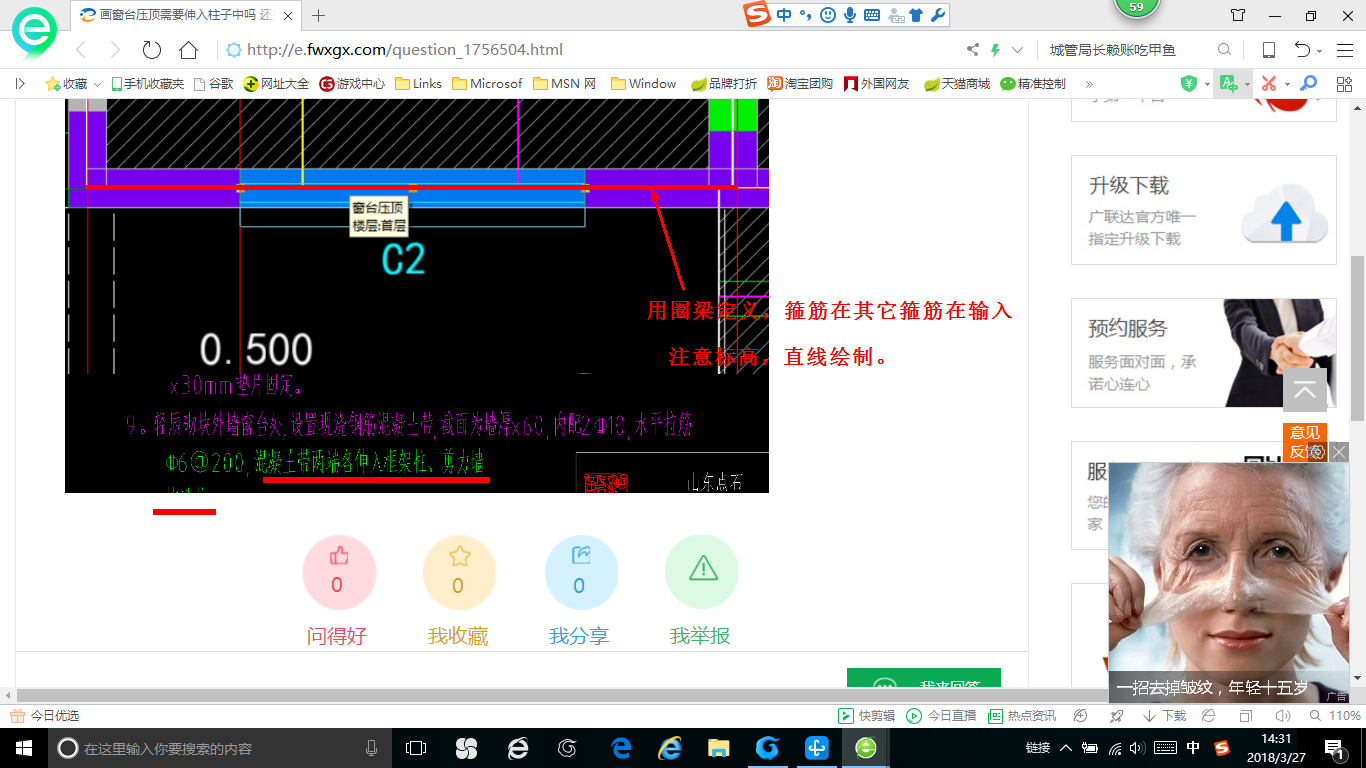Click the address bar URL field
The image size is (1366, 768).
590,50
